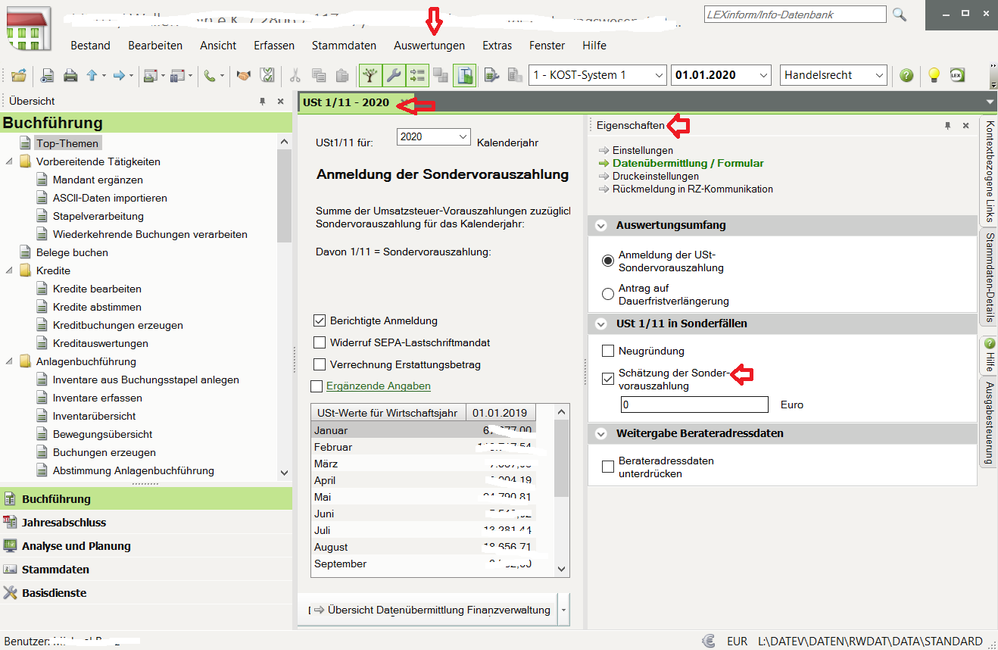Click the tree icon in toolbar
The height and width of the screenshot is (650, 998).
[x=370, y=75]
